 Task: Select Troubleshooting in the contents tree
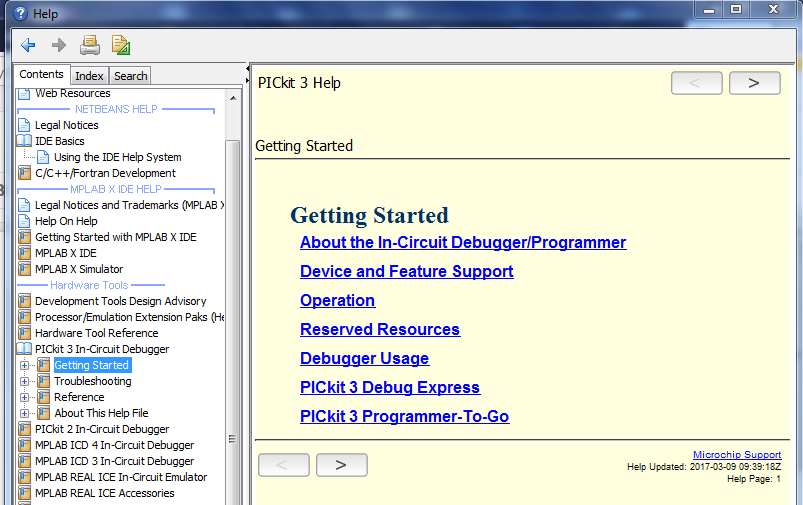coord(93,381)
